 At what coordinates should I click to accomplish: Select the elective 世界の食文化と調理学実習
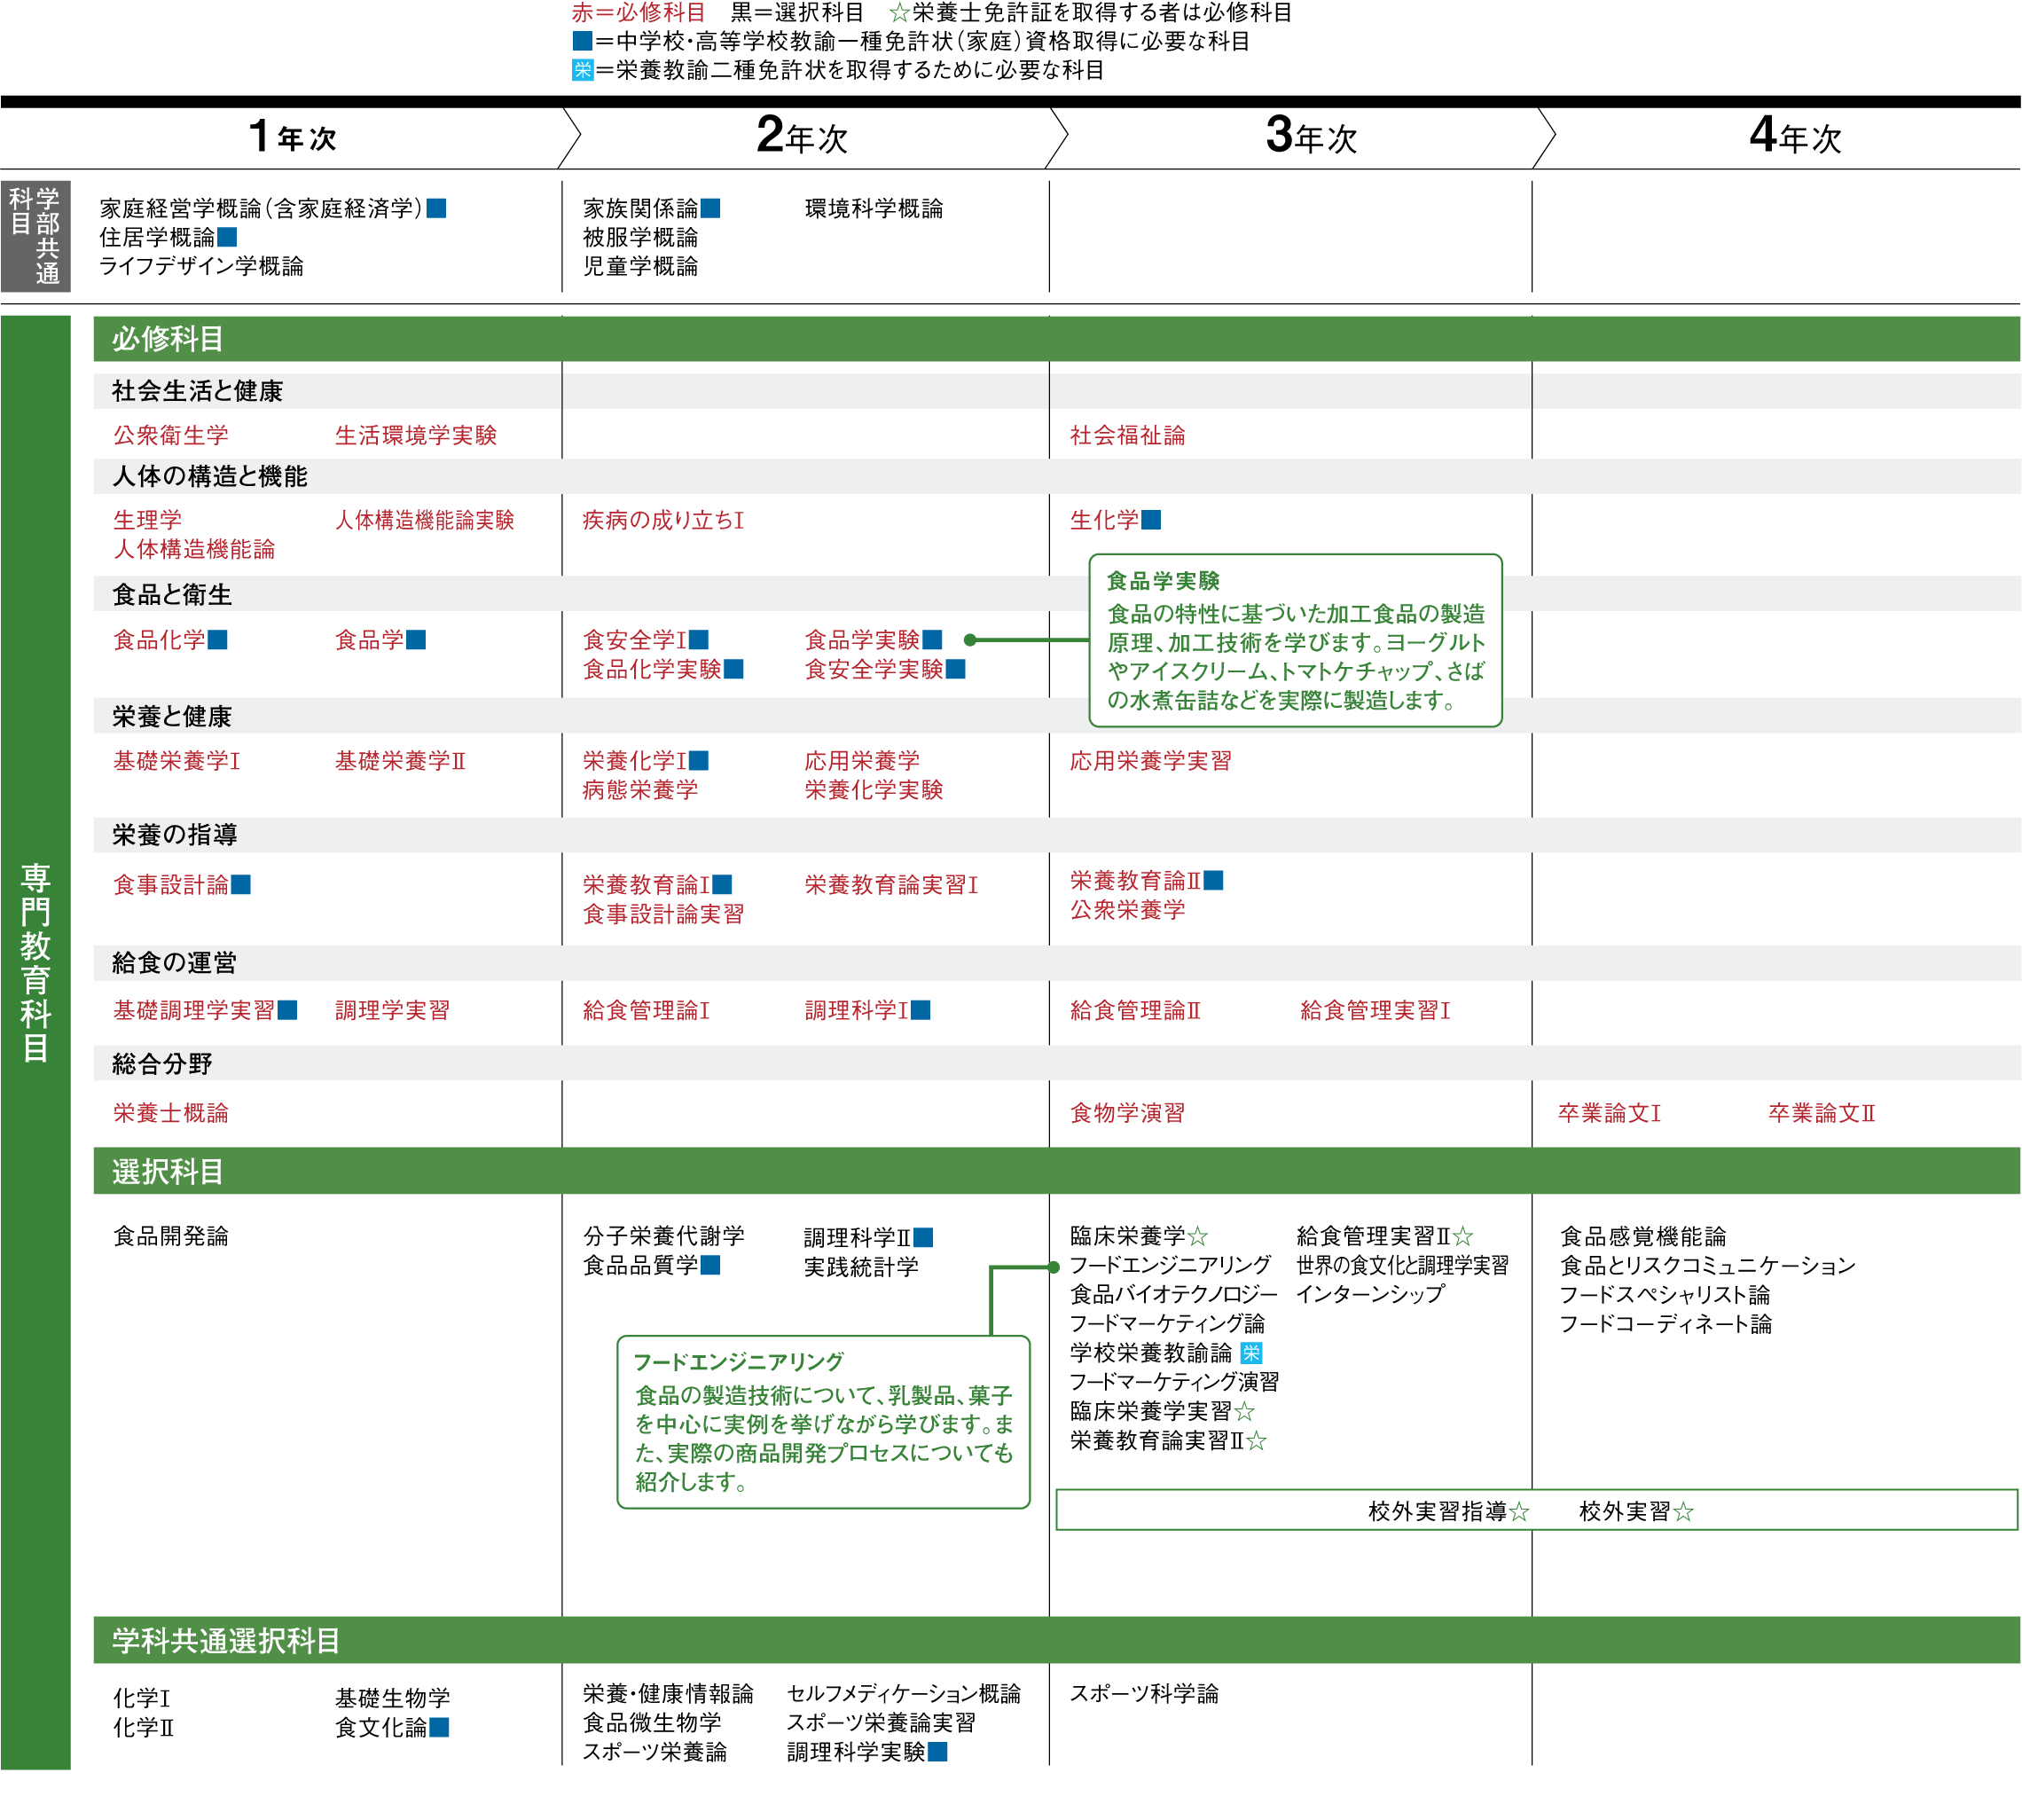click(1403, 1266)
